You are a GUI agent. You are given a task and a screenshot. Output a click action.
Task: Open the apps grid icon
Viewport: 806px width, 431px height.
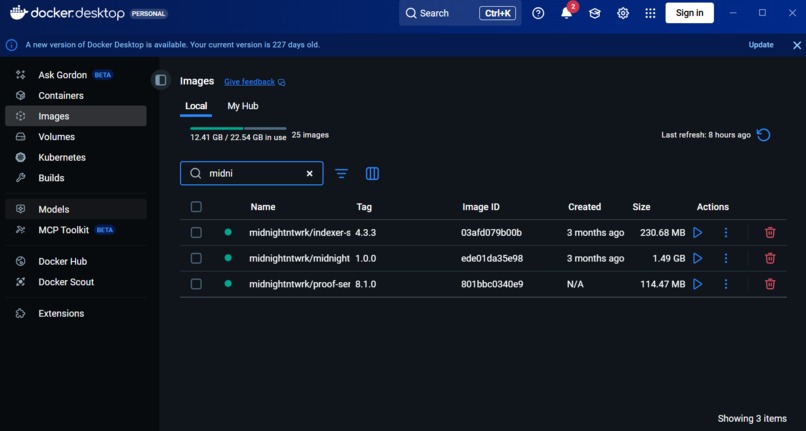pyautogui.click(x=650, y=13)
